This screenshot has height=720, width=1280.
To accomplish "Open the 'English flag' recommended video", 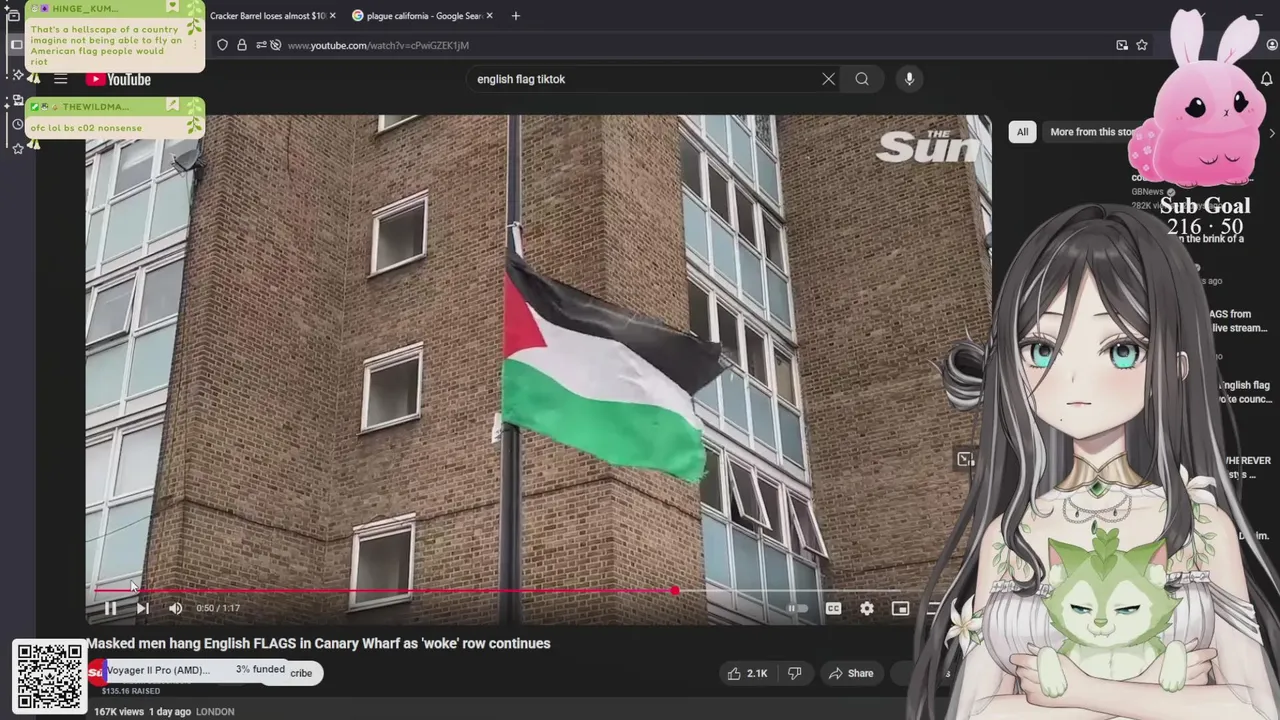I will click(1245, 392).
